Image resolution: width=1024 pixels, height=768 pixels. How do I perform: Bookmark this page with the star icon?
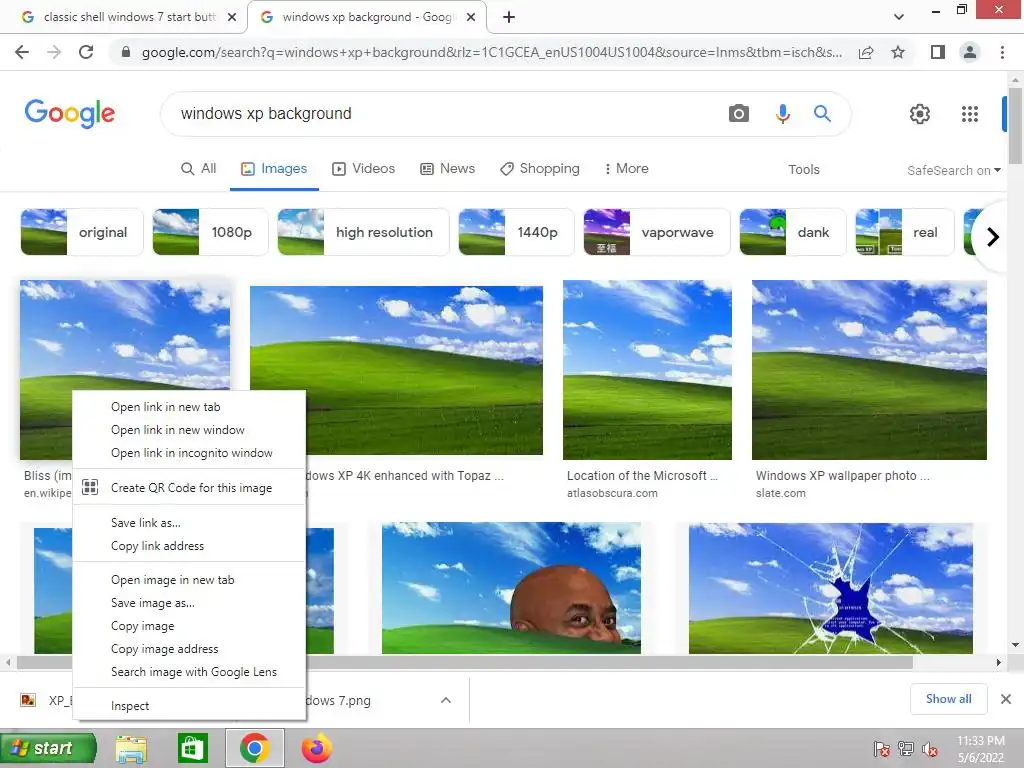(898, 52)
